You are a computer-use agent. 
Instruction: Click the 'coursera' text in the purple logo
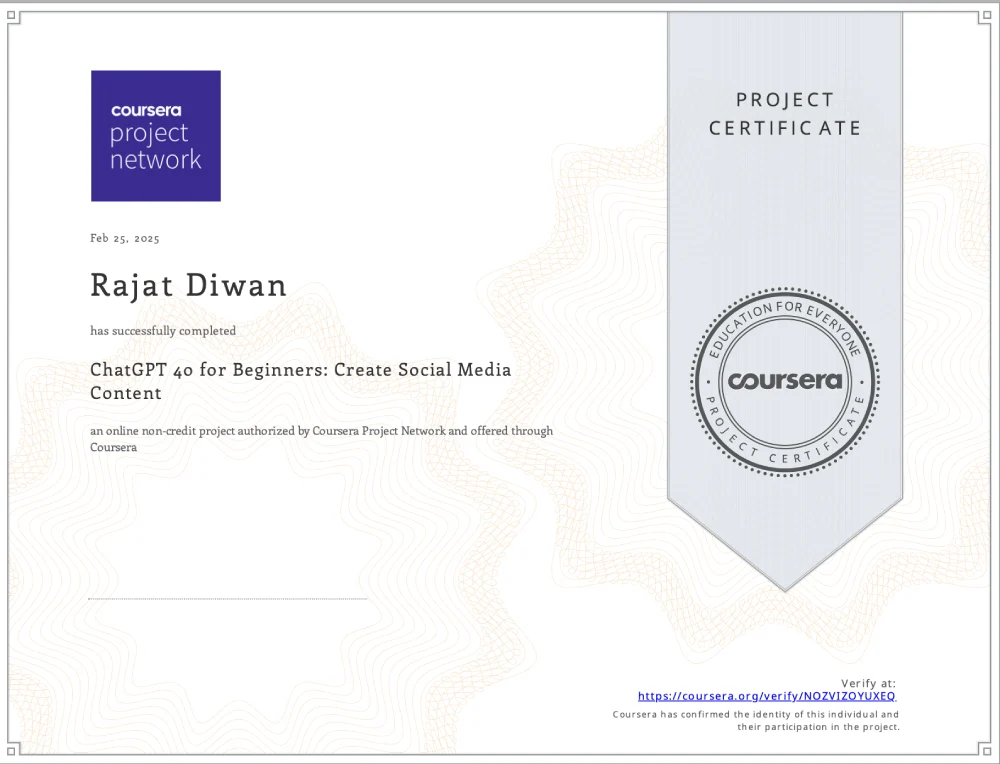click(x=146, y=111)
